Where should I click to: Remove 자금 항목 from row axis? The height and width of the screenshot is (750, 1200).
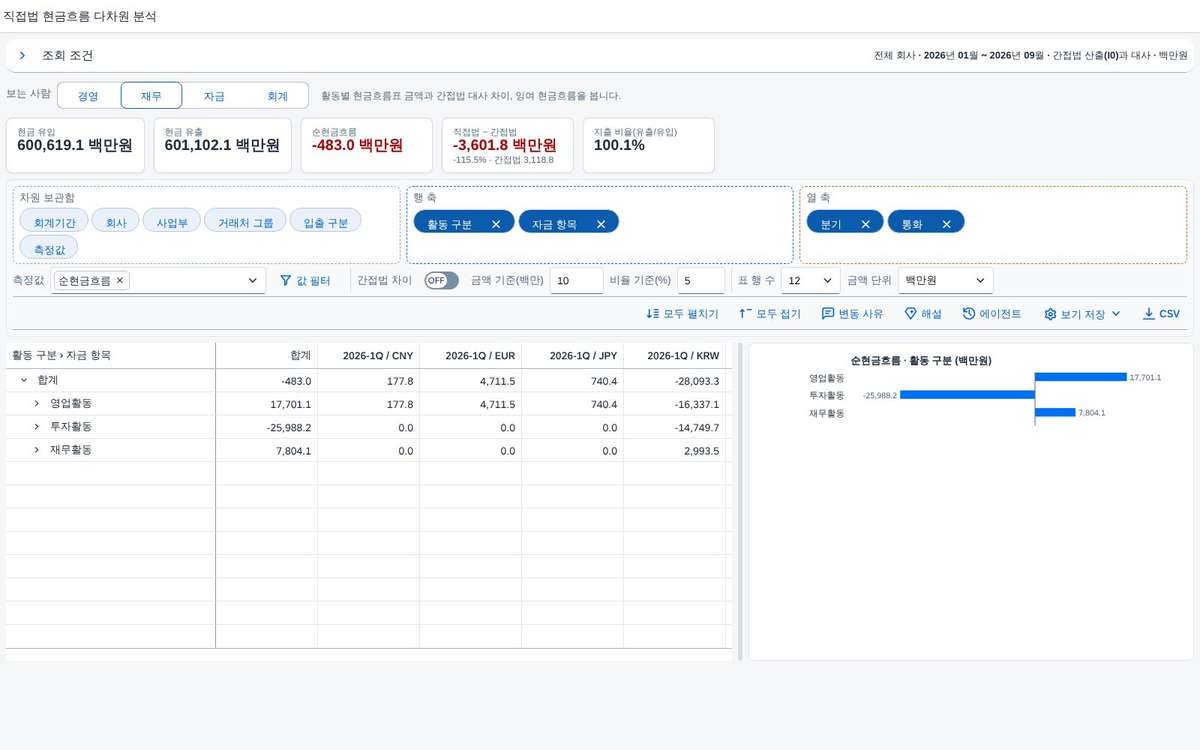point(601,224)
